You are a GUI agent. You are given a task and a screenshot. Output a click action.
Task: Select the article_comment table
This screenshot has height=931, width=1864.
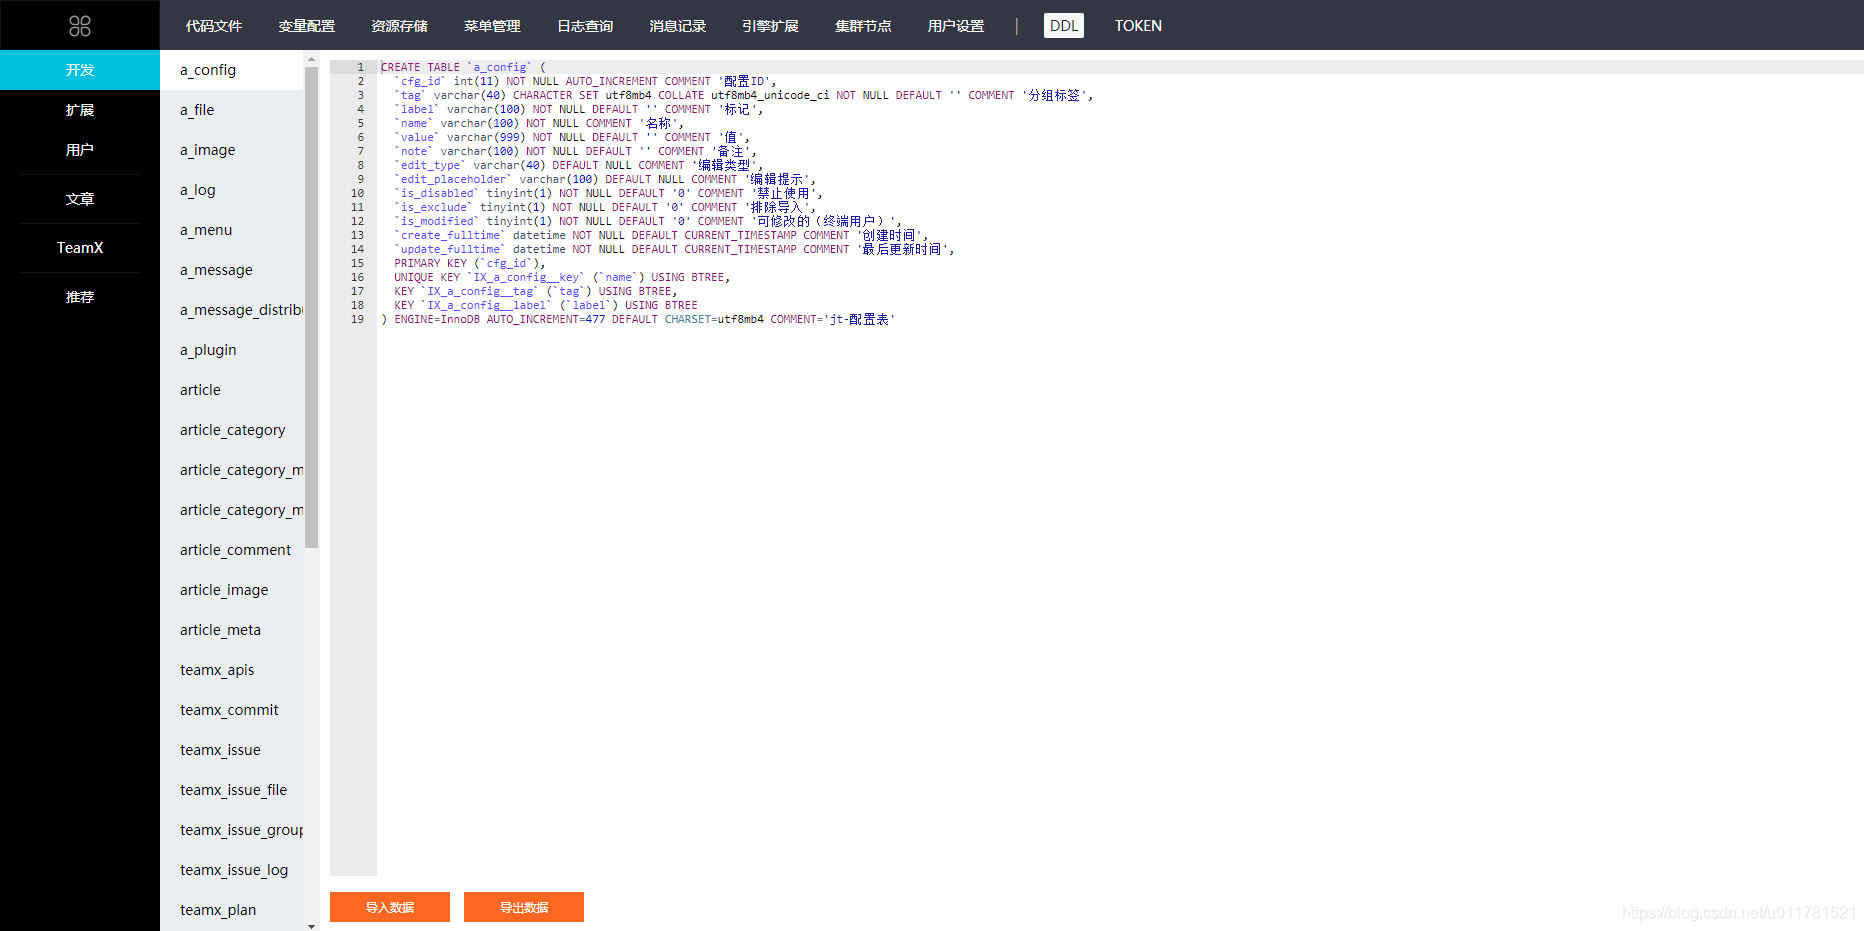[x=232, y=550]
